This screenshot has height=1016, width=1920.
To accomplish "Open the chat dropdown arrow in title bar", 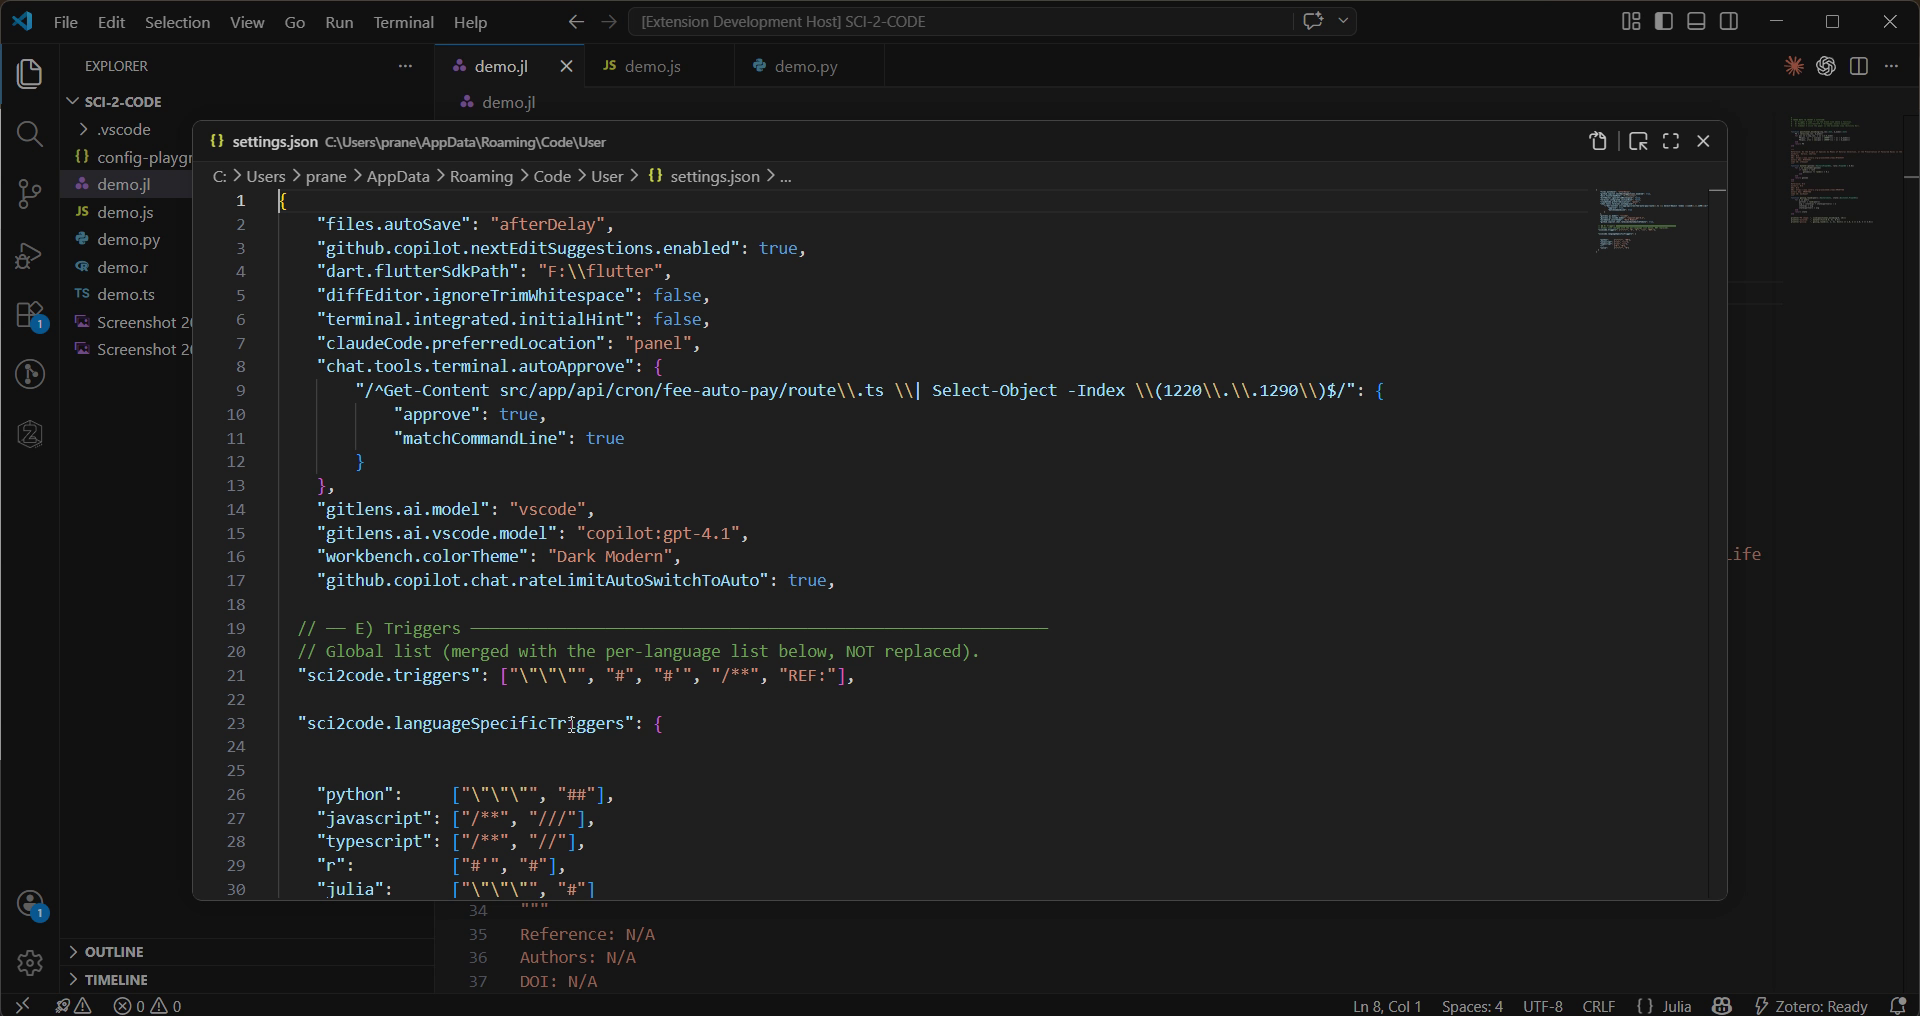I will 1343,21.
